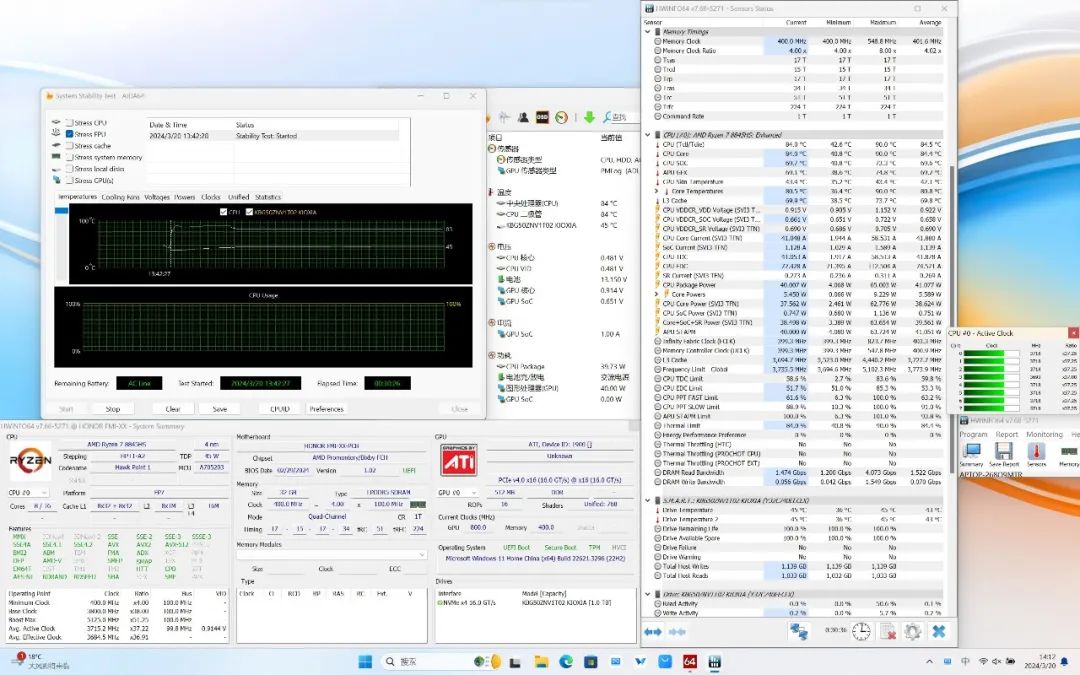This screenshot has height=675, width=1080.
Task: Click graph scroll indicator left of temperature chart
Action: pyautogui.click(x=61, y=211)
